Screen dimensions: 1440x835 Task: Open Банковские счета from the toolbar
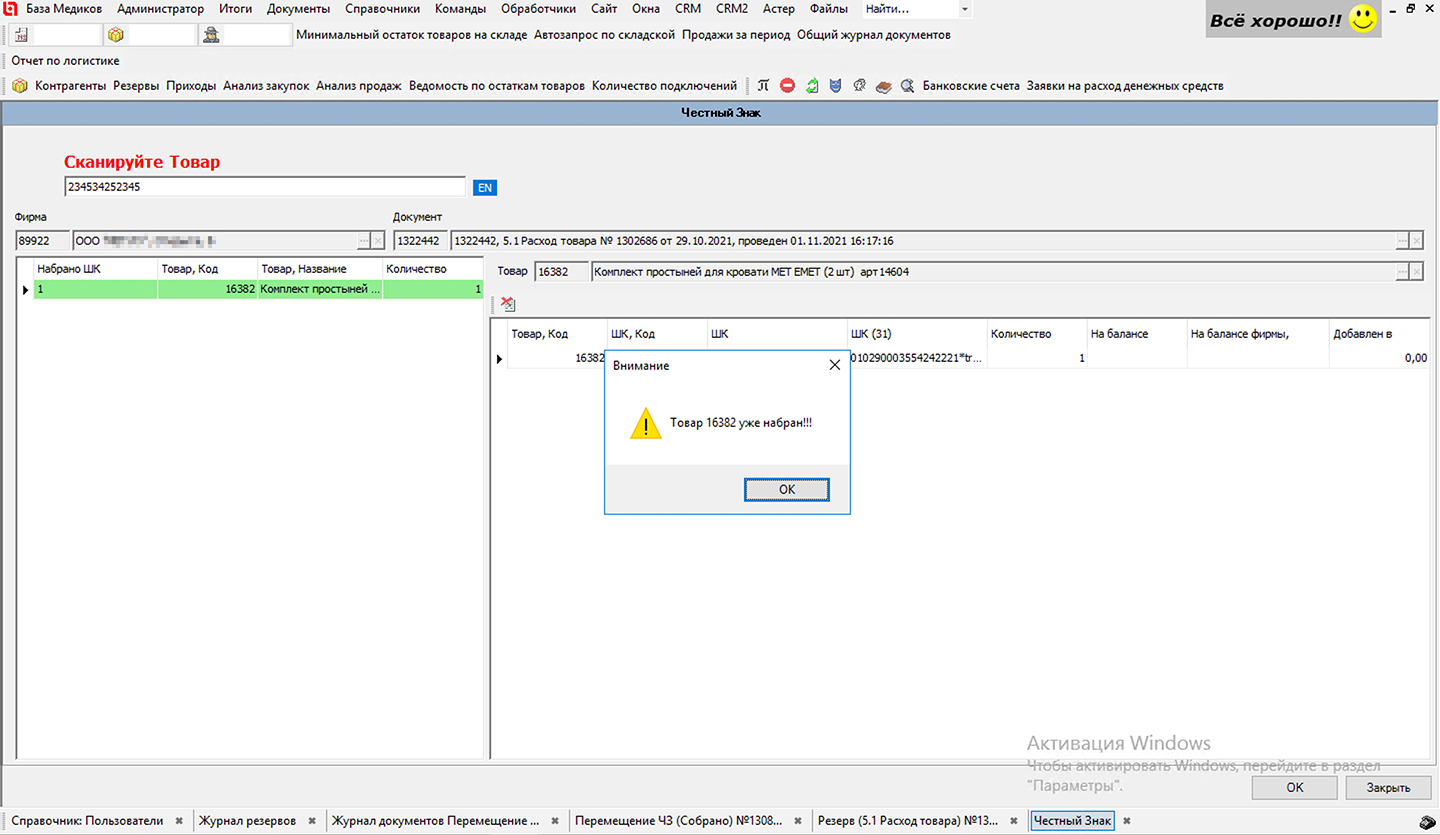[x=970, y=86]
